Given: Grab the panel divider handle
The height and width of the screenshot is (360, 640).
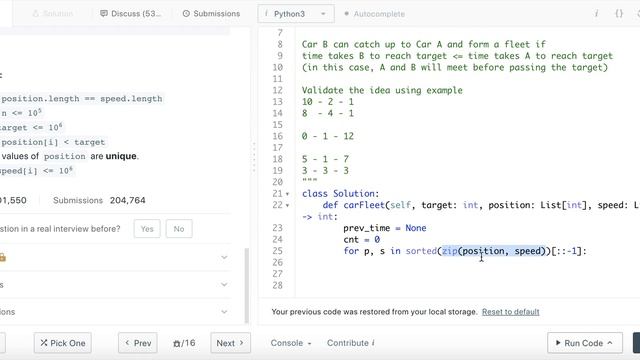Looking at the screenshot, I should [x=254, y=157].
